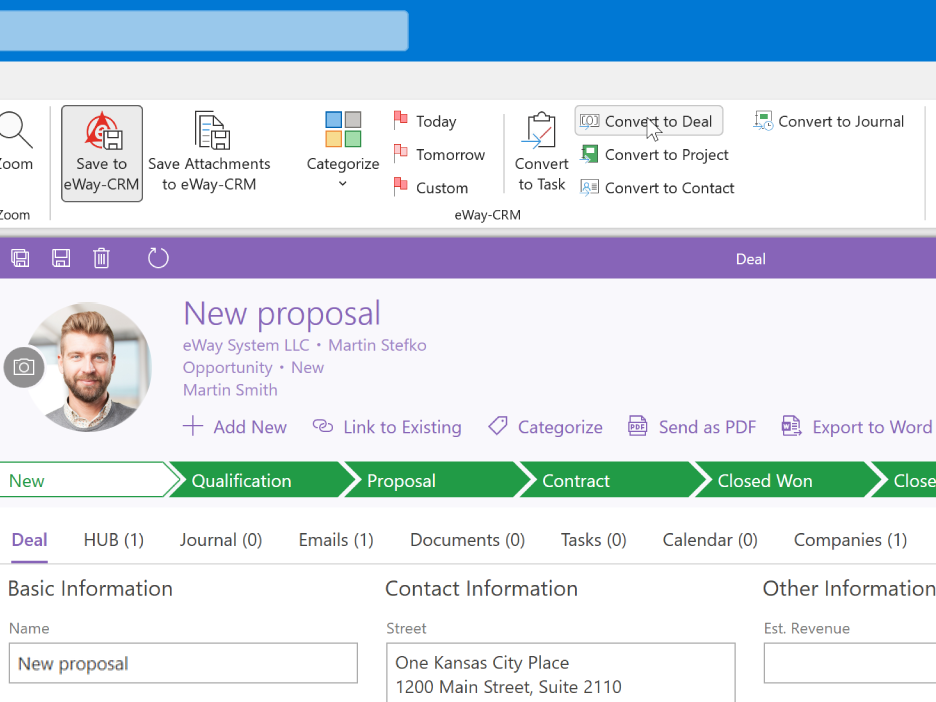
Task: Click the search bar in title area
Action: coord(204,30)
